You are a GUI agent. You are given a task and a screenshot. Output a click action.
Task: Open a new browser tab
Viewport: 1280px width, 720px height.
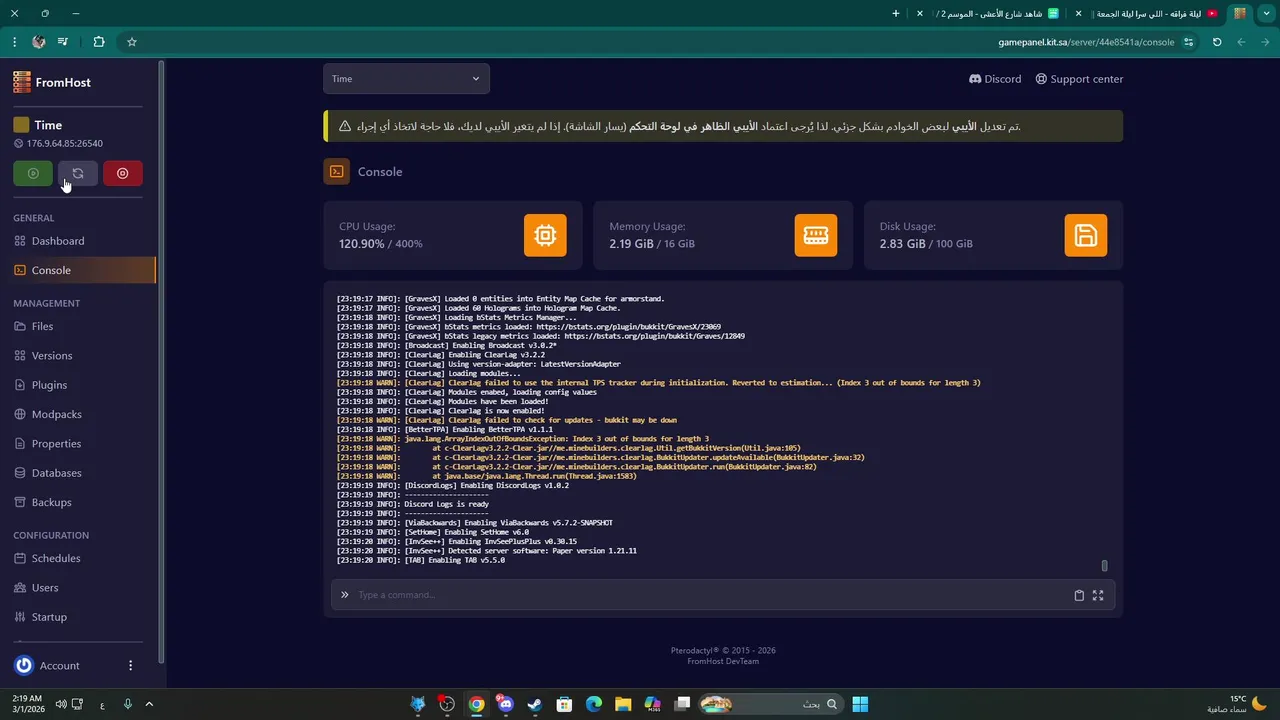click(896, 13)
